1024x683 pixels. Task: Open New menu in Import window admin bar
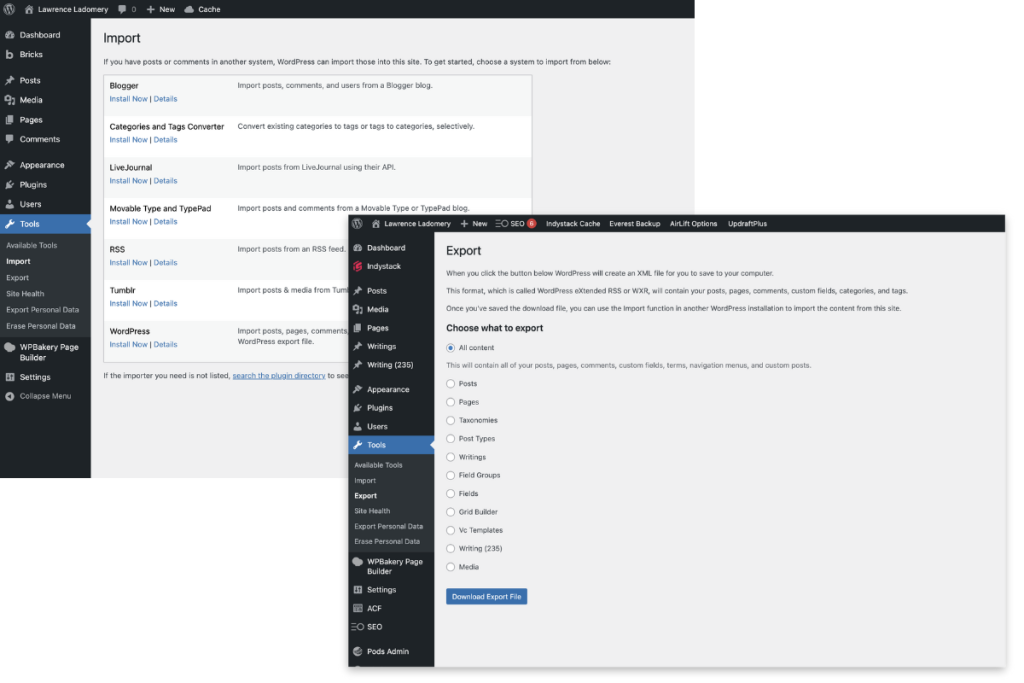pyautogui.click(x=161, y=9)
